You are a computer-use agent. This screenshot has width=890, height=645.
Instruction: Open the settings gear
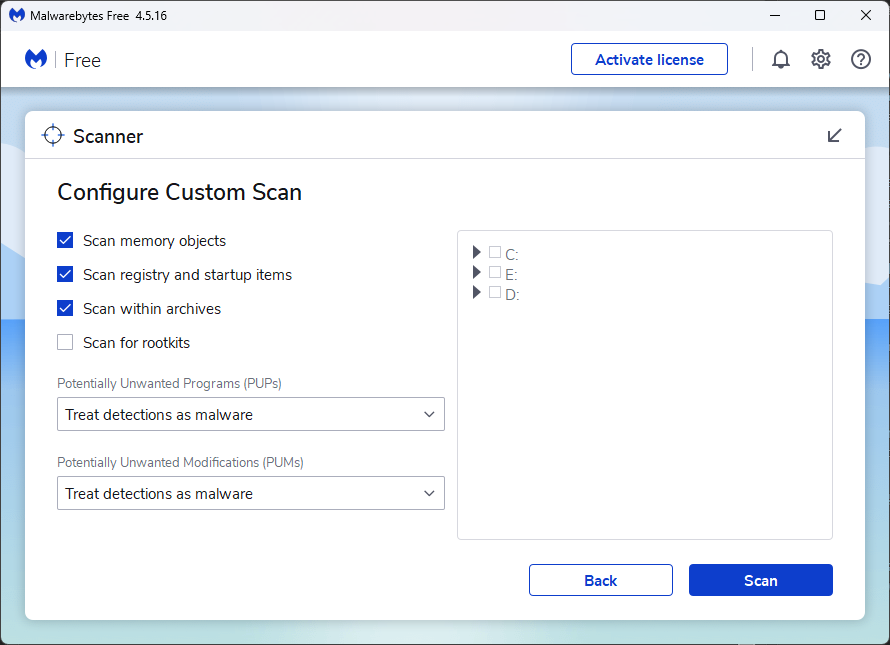[821, 59]
